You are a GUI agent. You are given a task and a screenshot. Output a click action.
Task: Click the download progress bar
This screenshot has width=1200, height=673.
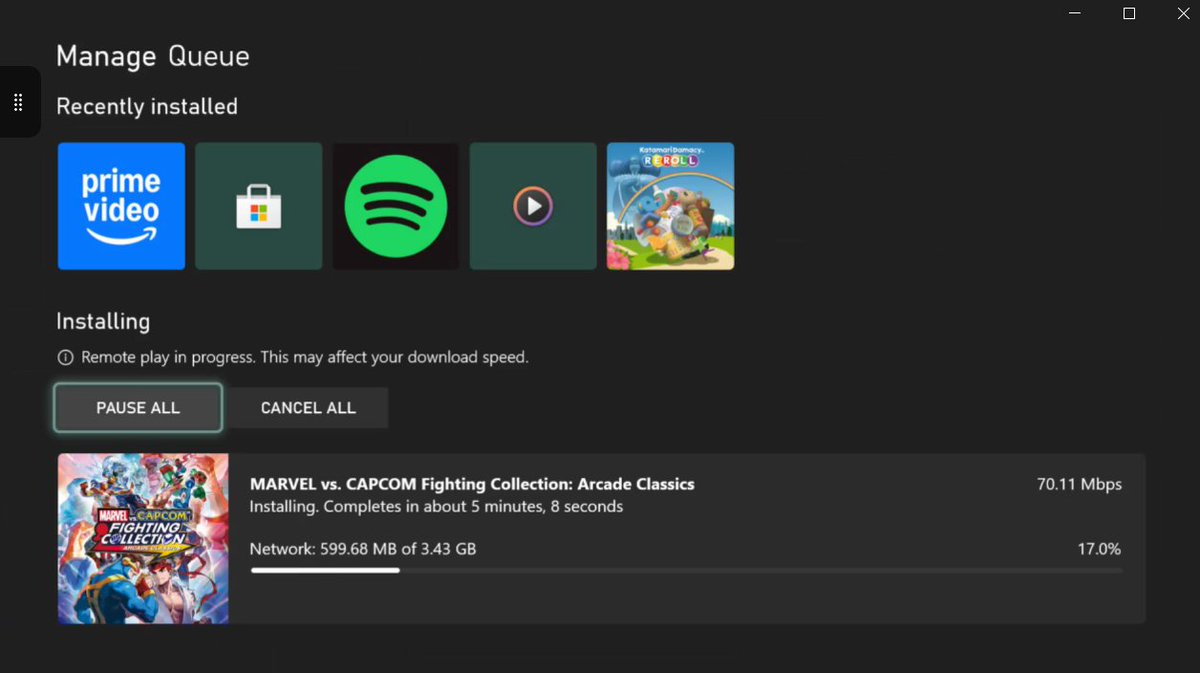point(686,570)
